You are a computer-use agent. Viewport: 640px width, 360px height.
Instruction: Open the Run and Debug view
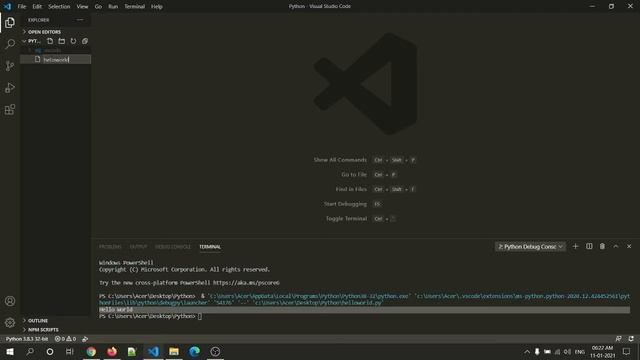(x=10, y=88)
